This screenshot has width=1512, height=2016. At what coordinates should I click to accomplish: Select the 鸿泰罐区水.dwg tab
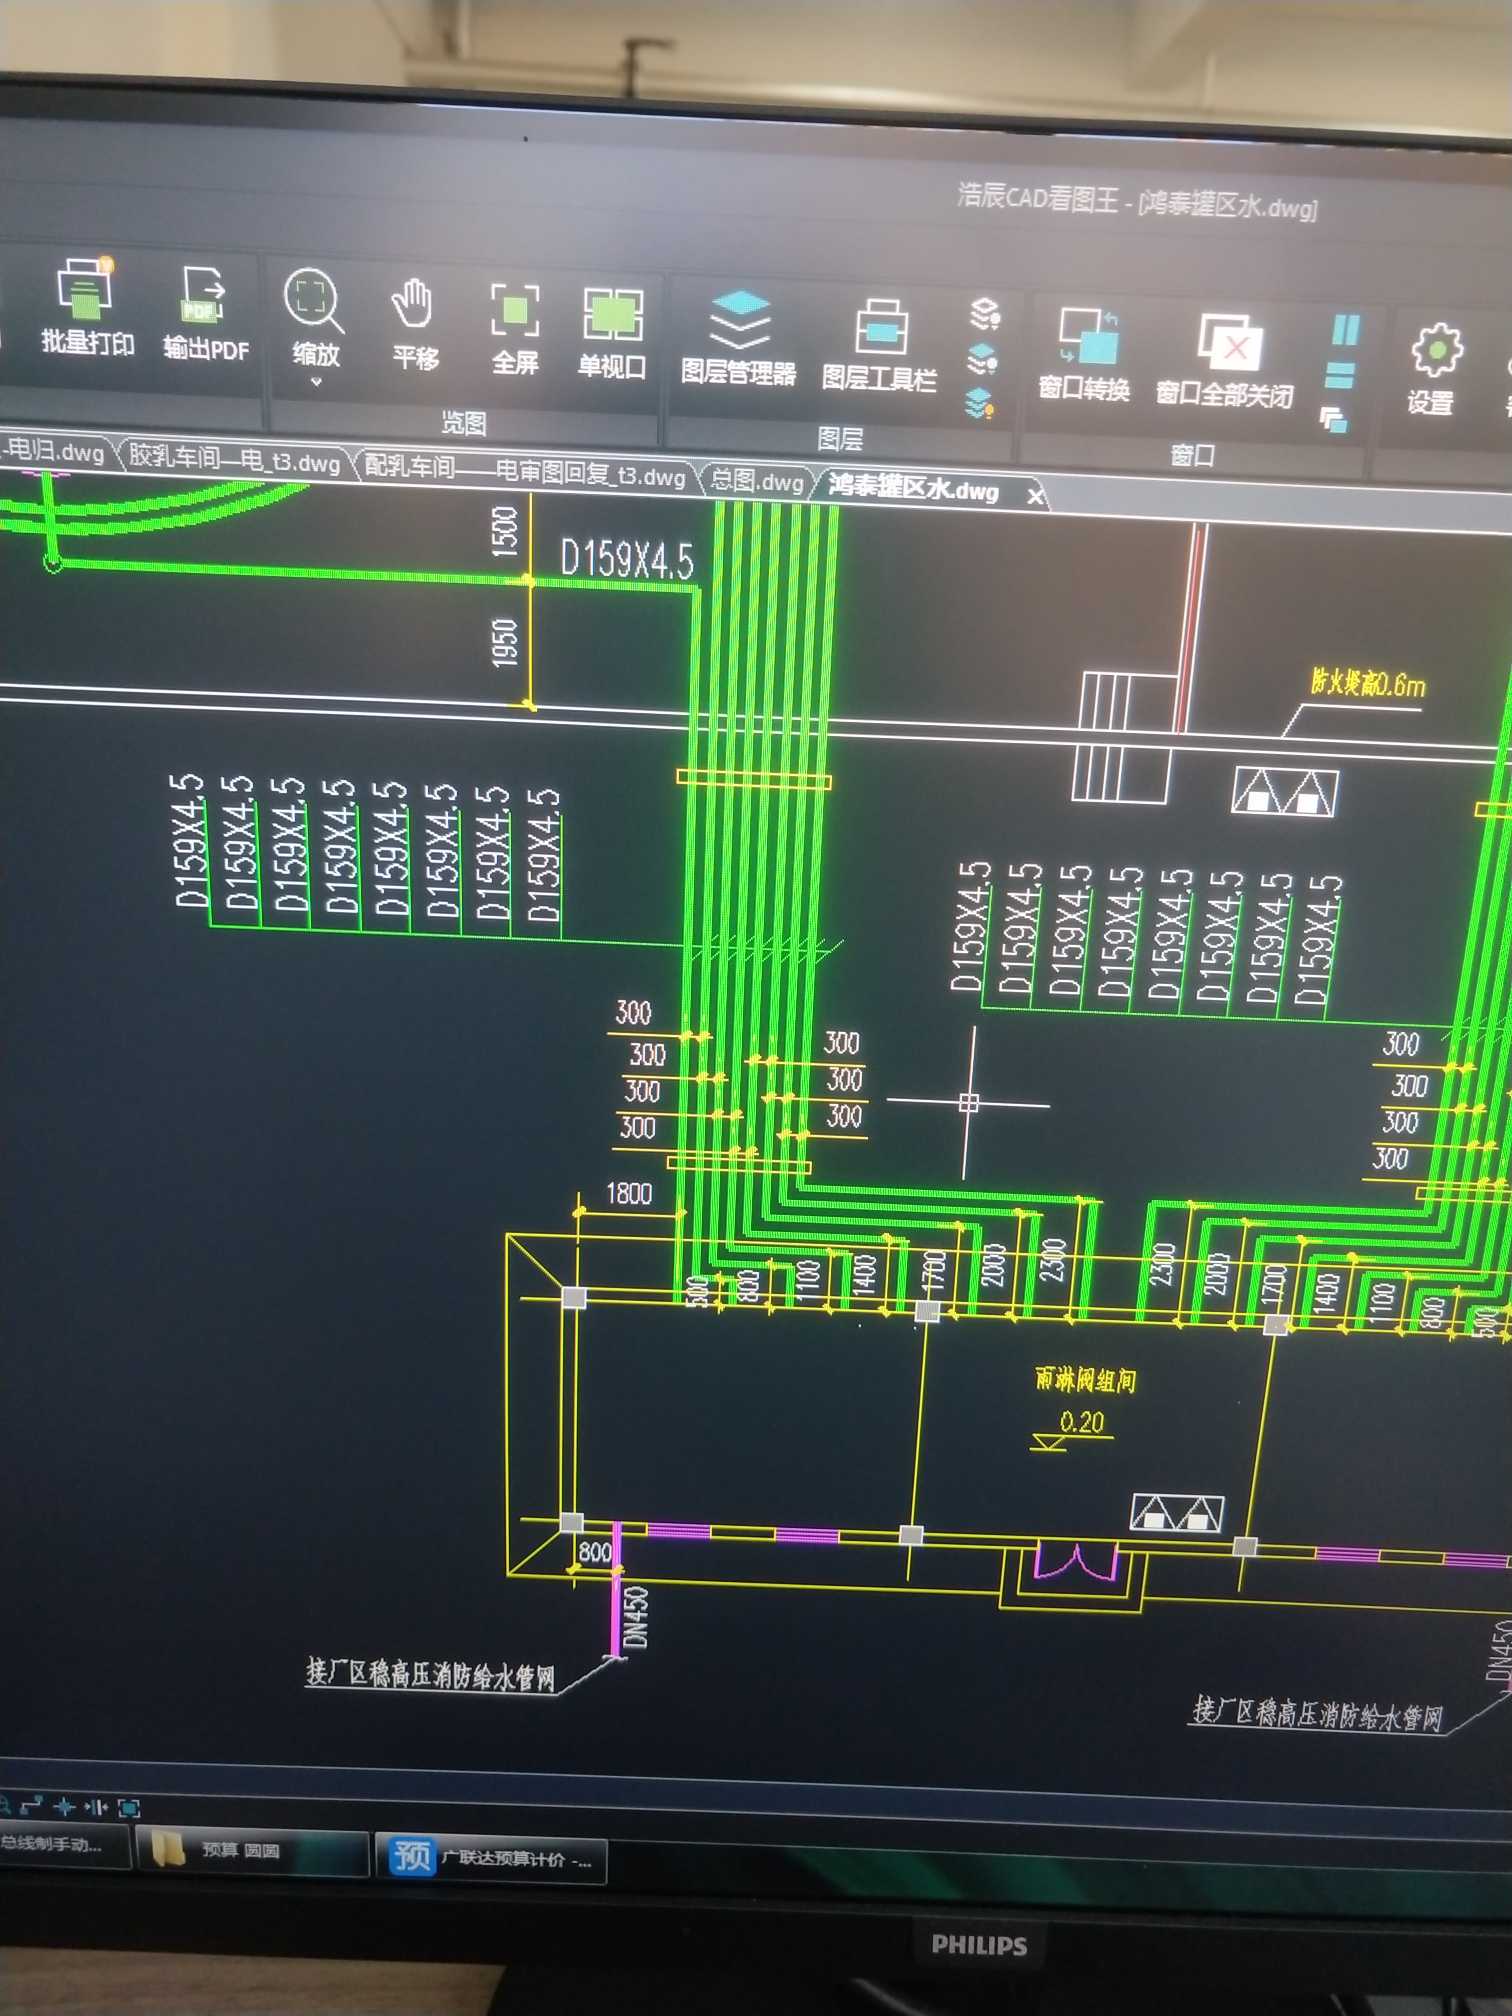click(913, 488)
